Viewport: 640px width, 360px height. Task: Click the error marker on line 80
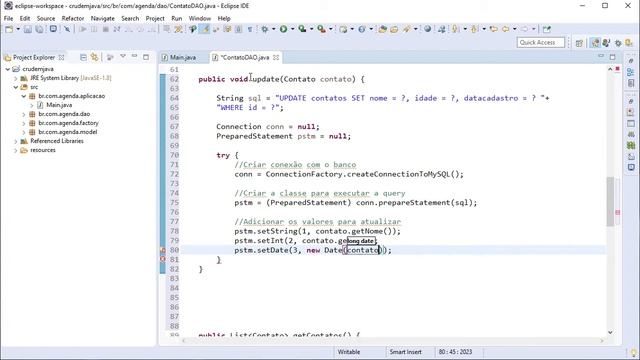click(162, 250)
